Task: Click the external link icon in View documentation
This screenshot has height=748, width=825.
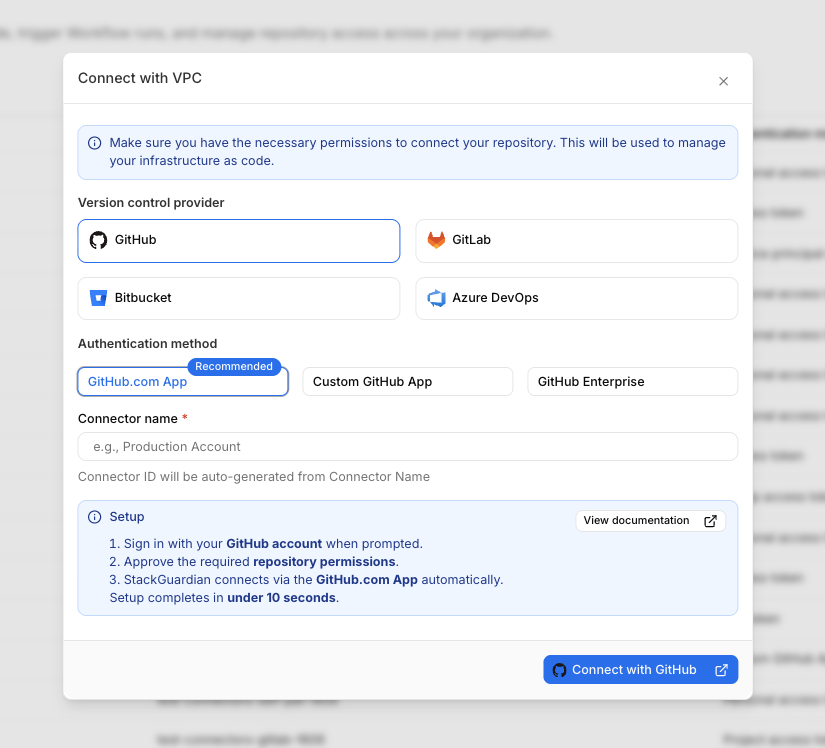Action: [x=710, y=521]
